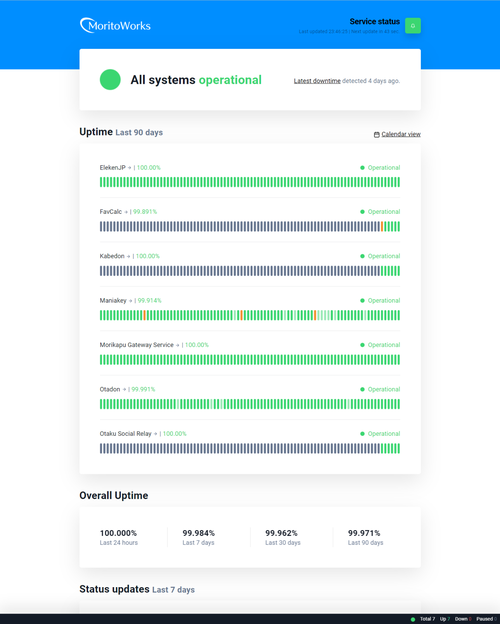
Task: Click arrow beside Otaku Social Relay
Action: 155,434
